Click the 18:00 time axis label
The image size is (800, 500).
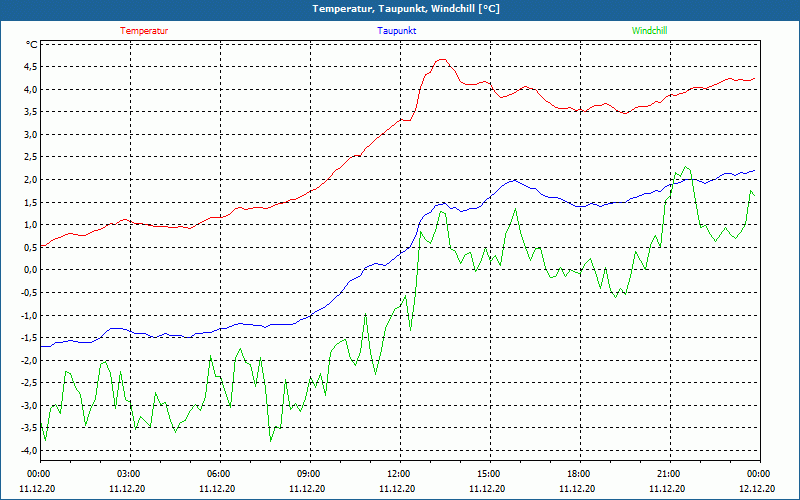click(x=578, y=474)
